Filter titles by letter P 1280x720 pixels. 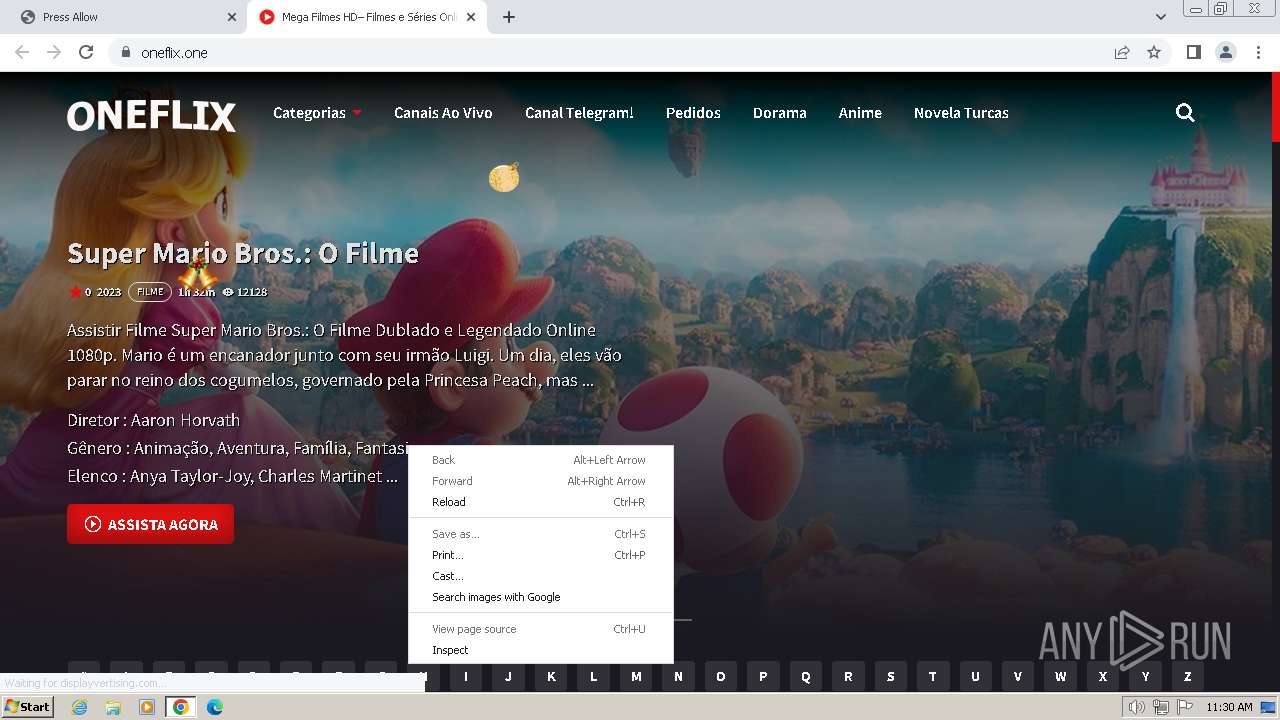click(x=763, y=676)
